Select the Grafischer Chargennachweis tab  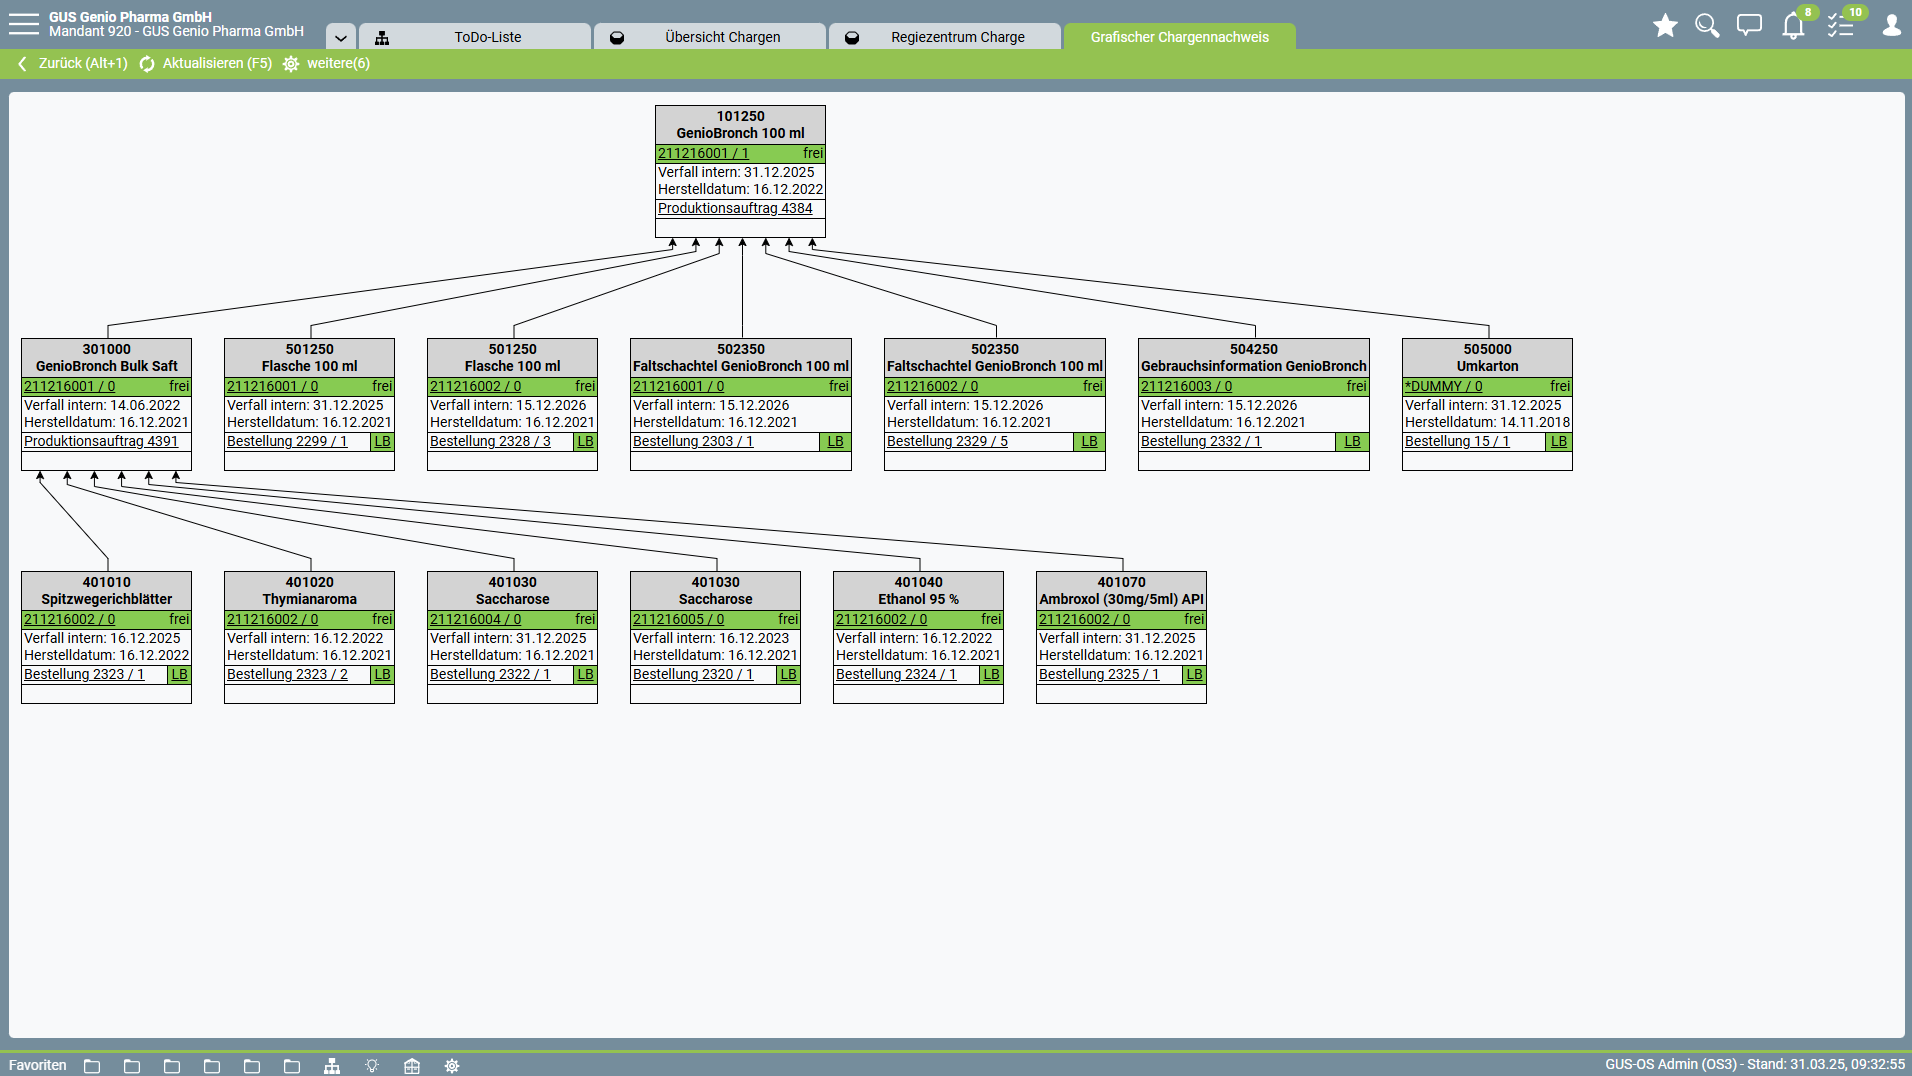1180,37
